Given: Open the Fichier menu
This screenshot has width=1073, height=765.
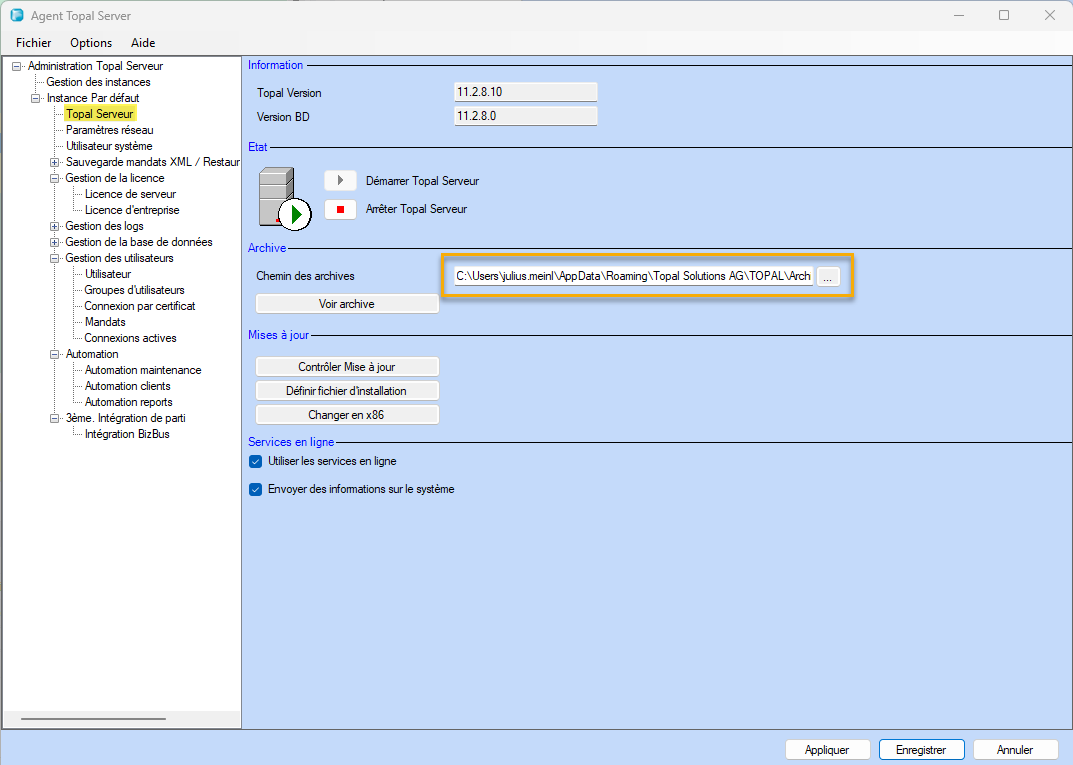Looking at the screenshot, I should click(x=33, y=43).
